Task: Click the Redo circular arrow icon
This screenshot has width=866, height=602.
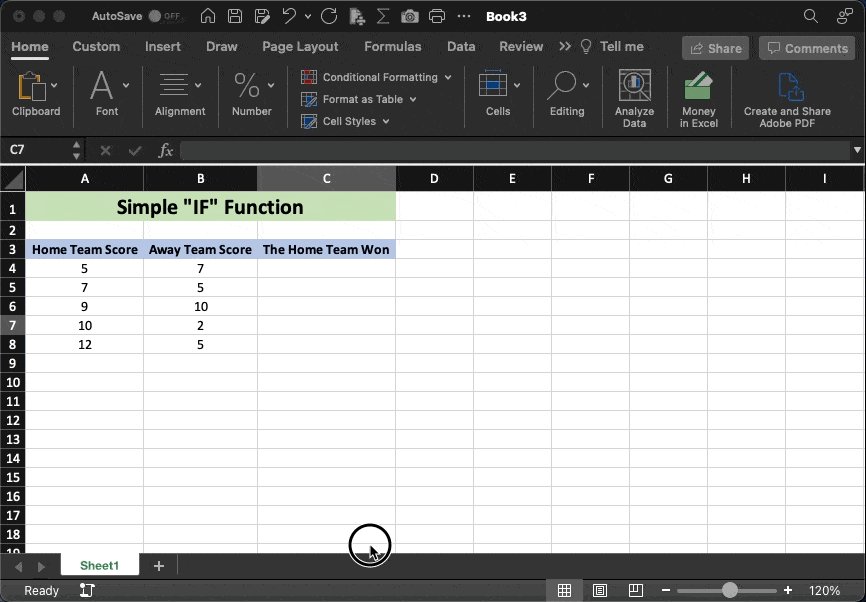Action: pos(329,16)
